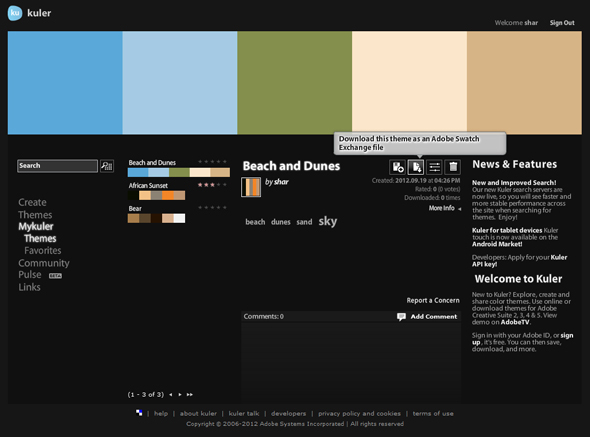
Task: Click Sign Out link
Action: pyautogui.click(x=562, y=23)
